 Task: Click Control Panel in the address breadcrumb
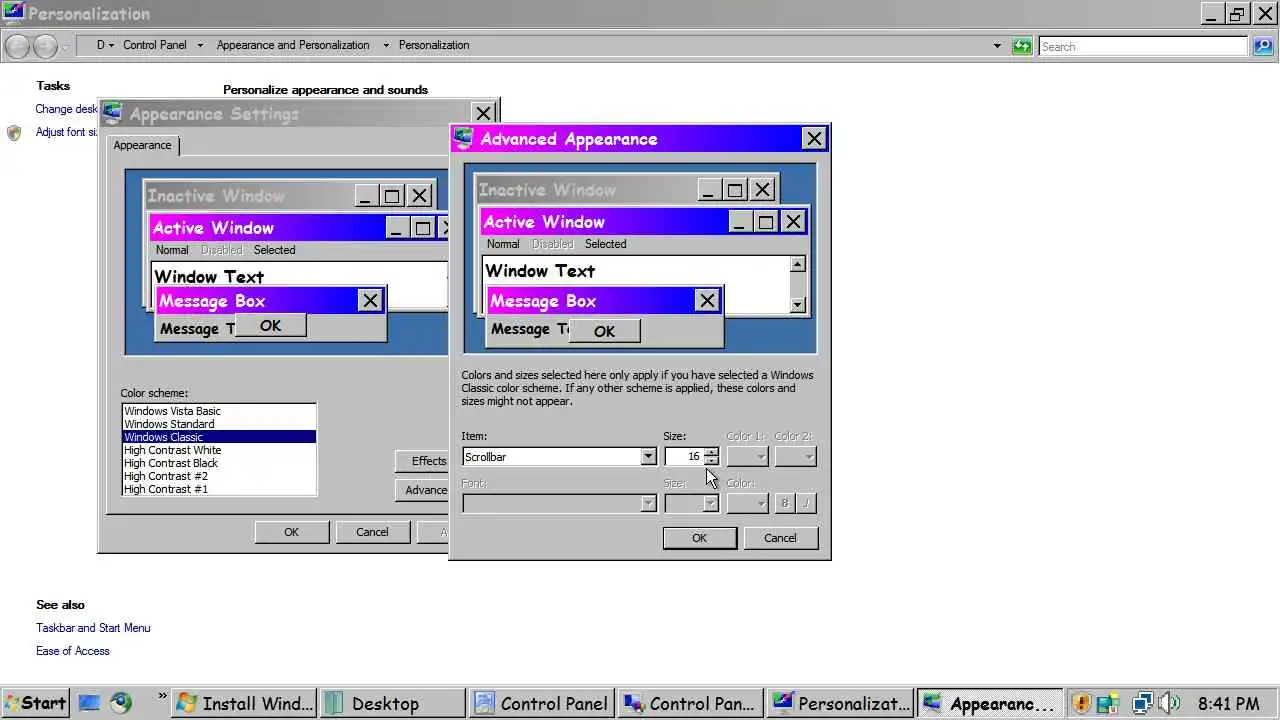click(155, 45)
